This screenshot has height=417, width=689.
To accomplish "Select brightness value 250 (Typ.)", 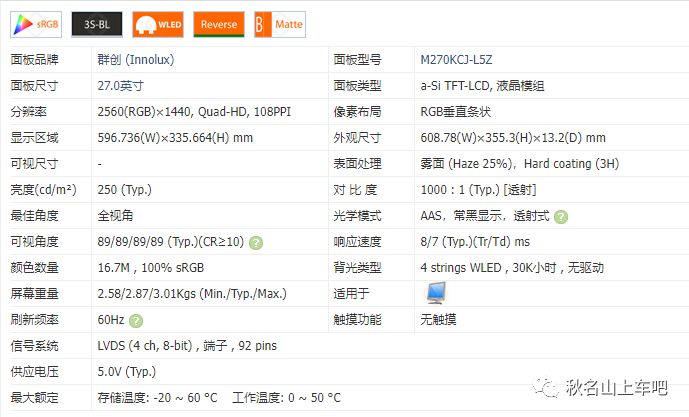I will 125,189.
